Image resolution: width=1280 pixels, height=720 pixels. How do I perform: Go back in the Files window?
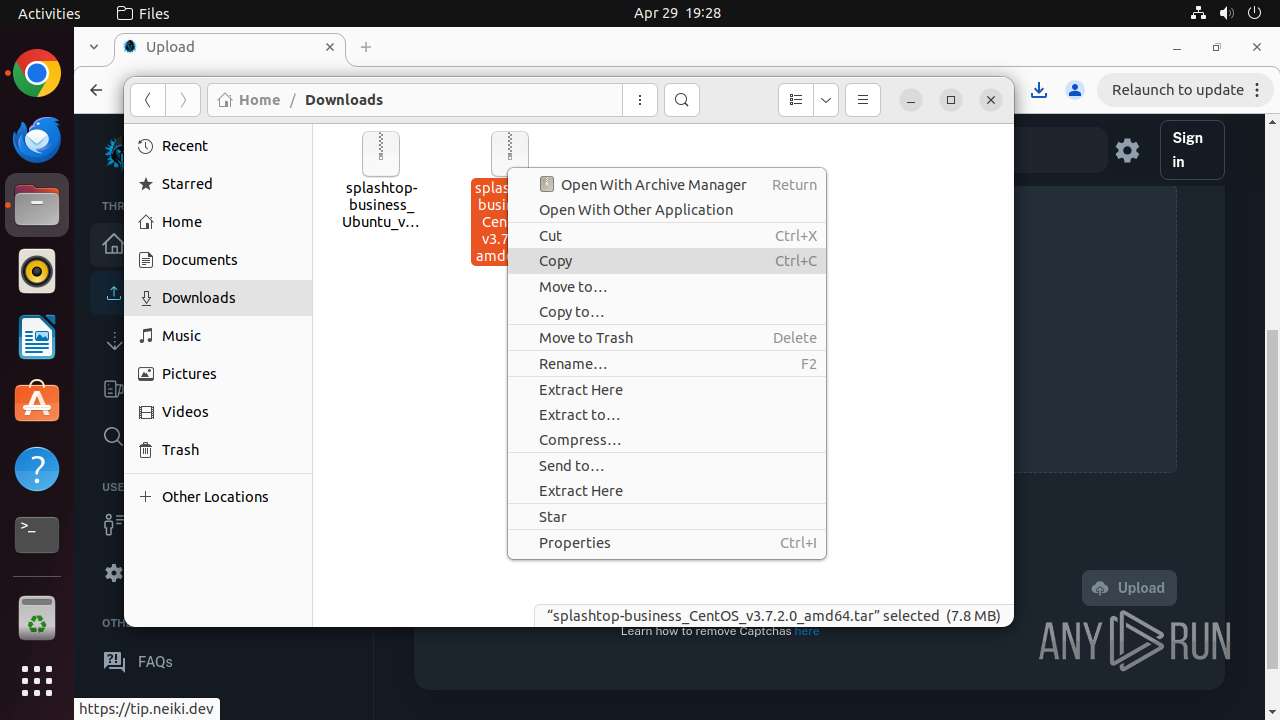coord(148,100)
